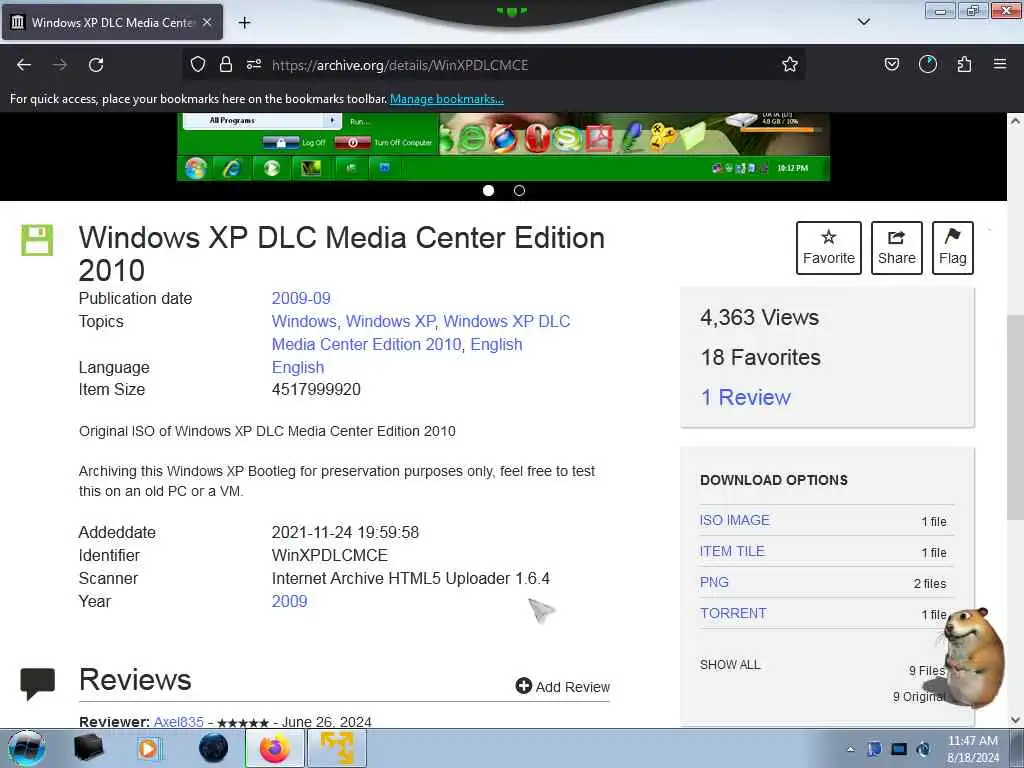Open the Windows Start orb
The image size is (1024, 768).
27,748
